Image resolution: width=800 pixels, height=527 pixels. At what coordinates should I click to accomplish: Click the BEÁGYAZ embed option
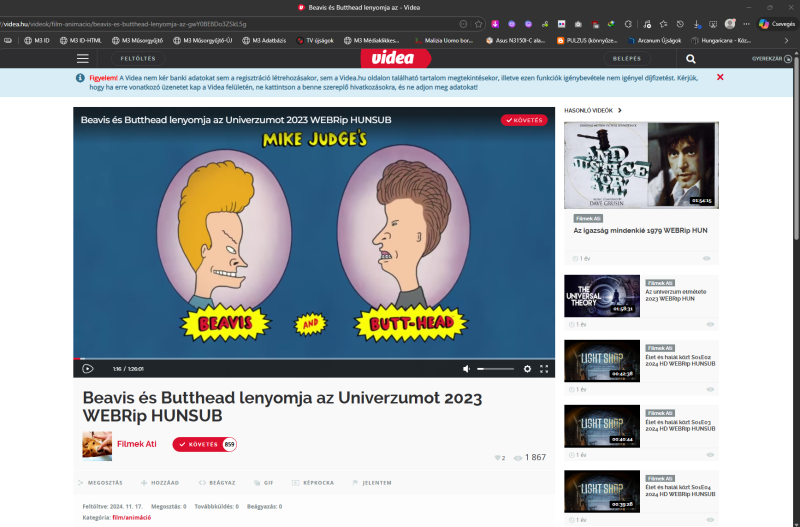(217, 483)
